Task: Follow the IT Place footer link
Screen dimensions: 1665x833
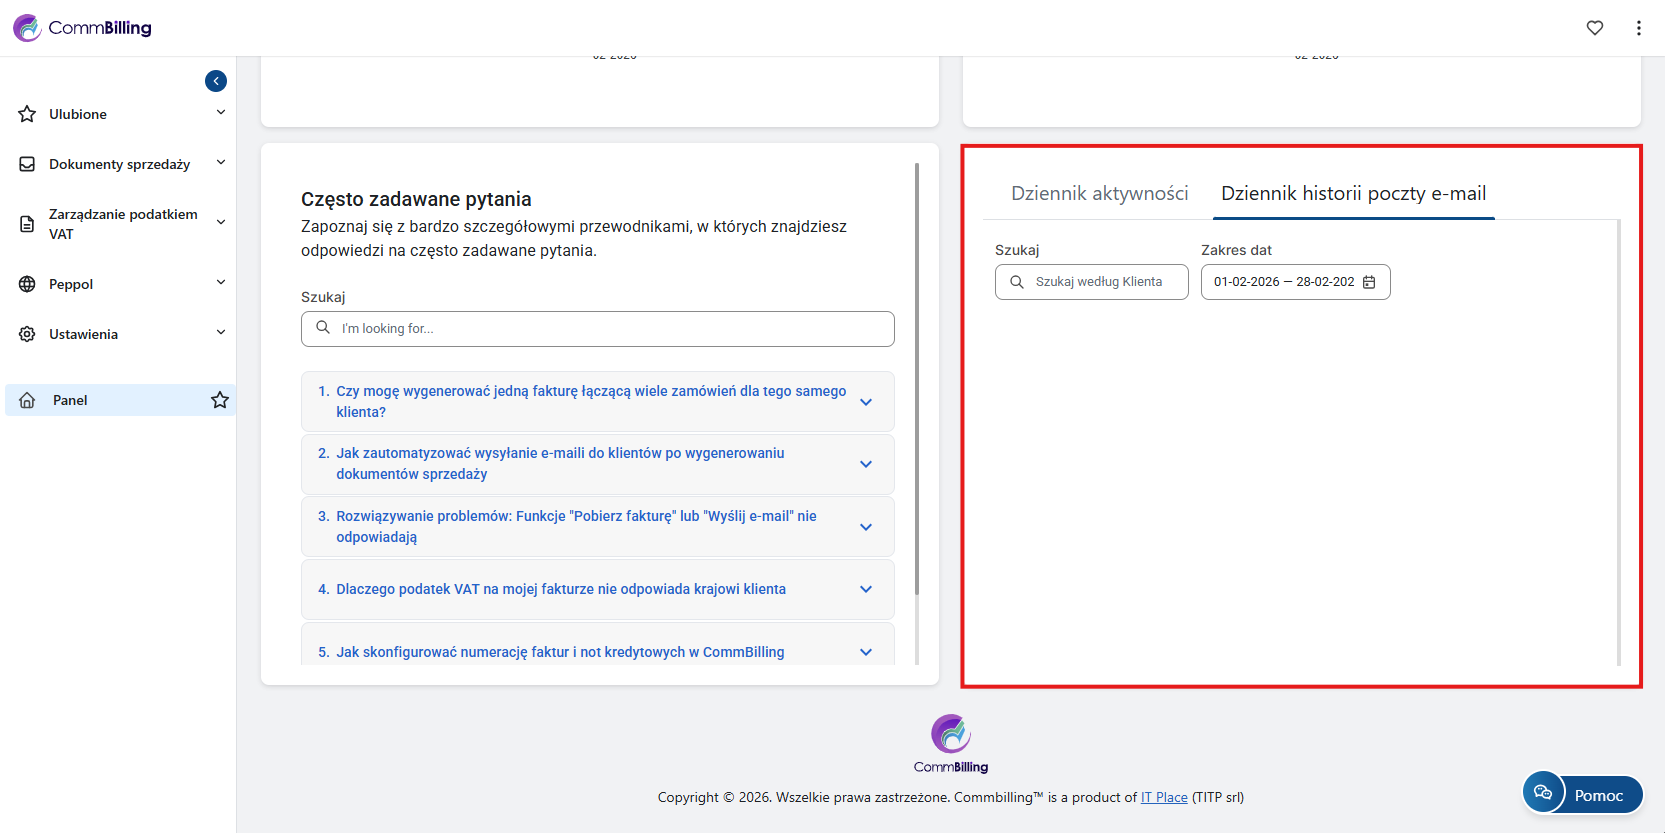Action: tap(1164, 797)
